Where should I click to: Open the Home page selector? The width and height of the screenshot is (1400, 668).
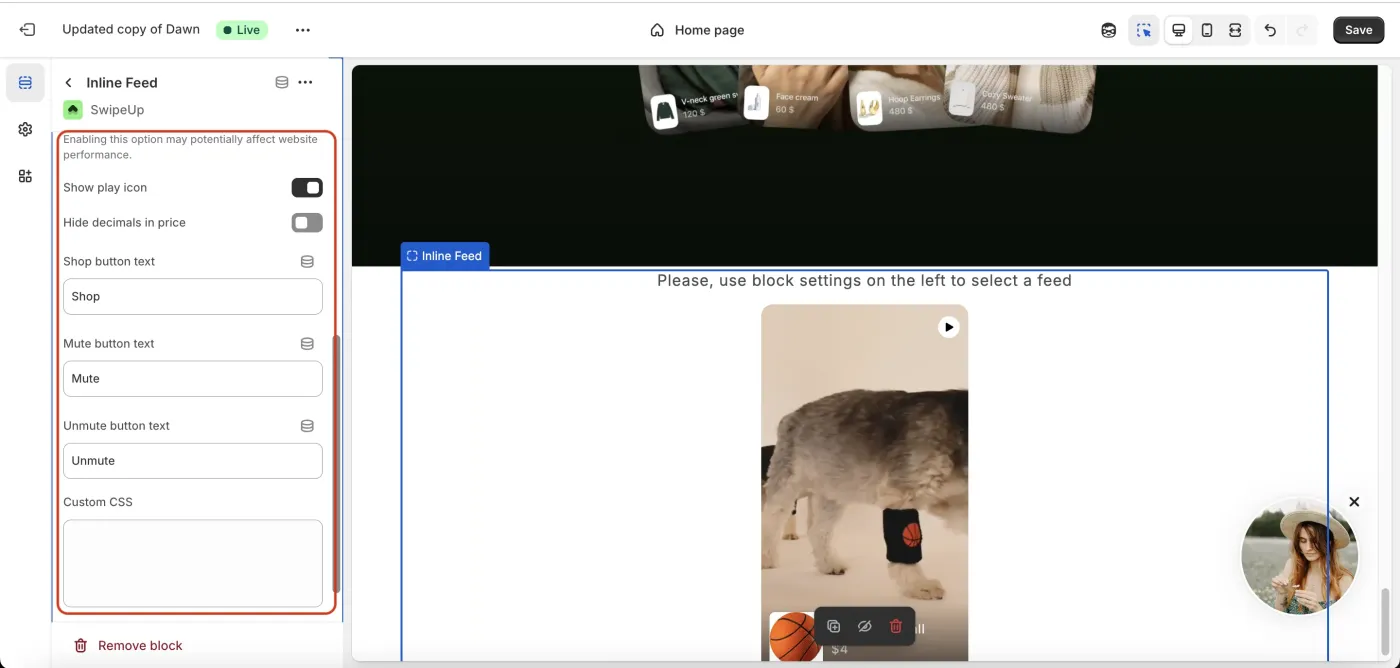pos(697,30)
